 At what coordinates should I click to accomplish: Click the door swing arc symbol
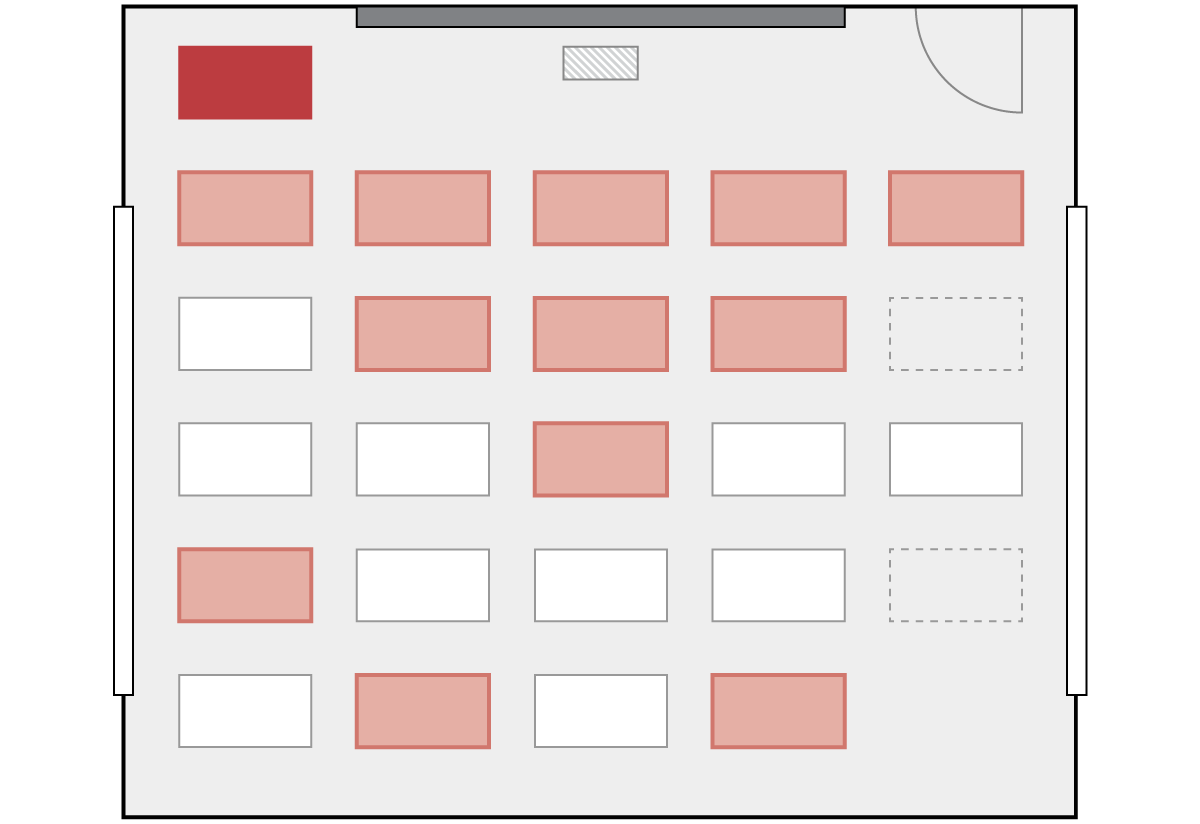[969, 60]
